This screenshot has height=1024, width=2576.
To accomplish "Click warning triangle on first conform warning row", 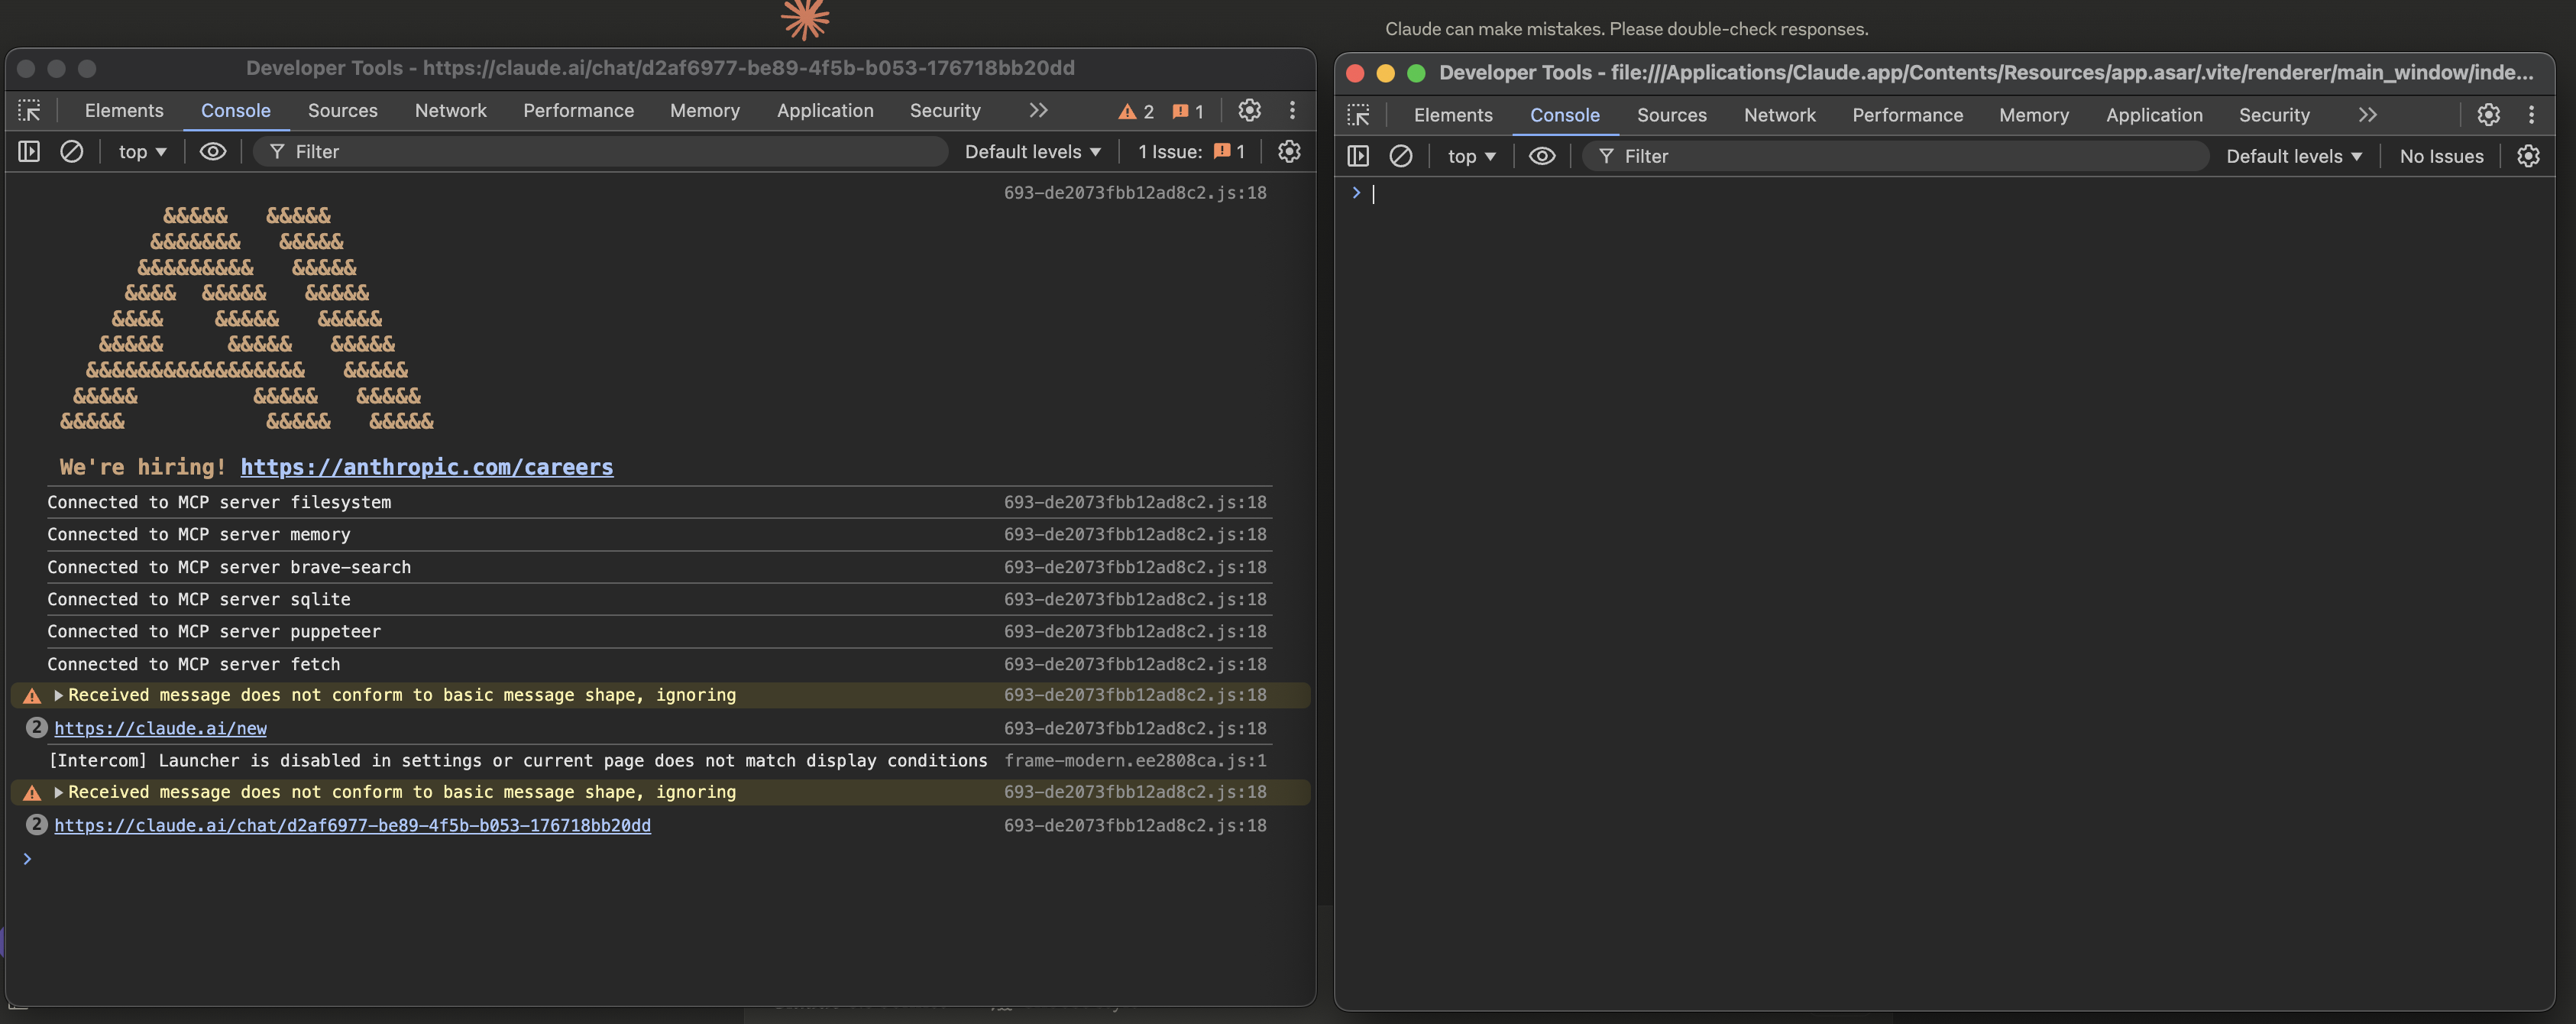I will click(x=32, y=695).
